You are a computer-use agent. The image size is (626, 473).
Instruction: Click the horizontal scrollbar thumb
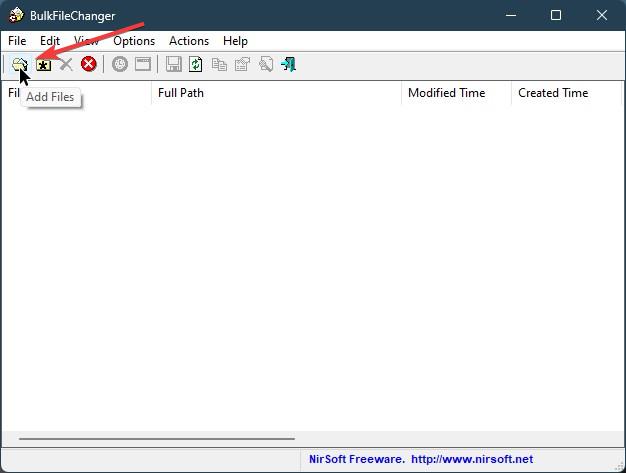tap(157, 439)
